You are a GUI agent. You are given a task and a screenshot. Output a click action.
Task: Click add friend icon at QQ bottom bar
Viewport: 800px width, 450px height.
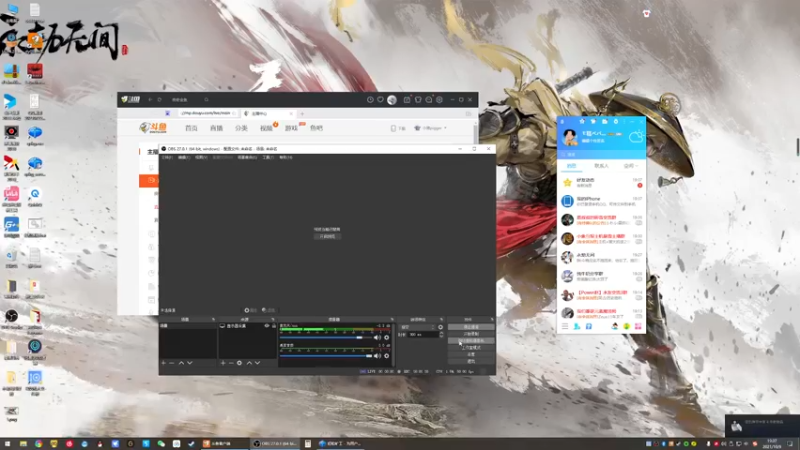point(577,326)
